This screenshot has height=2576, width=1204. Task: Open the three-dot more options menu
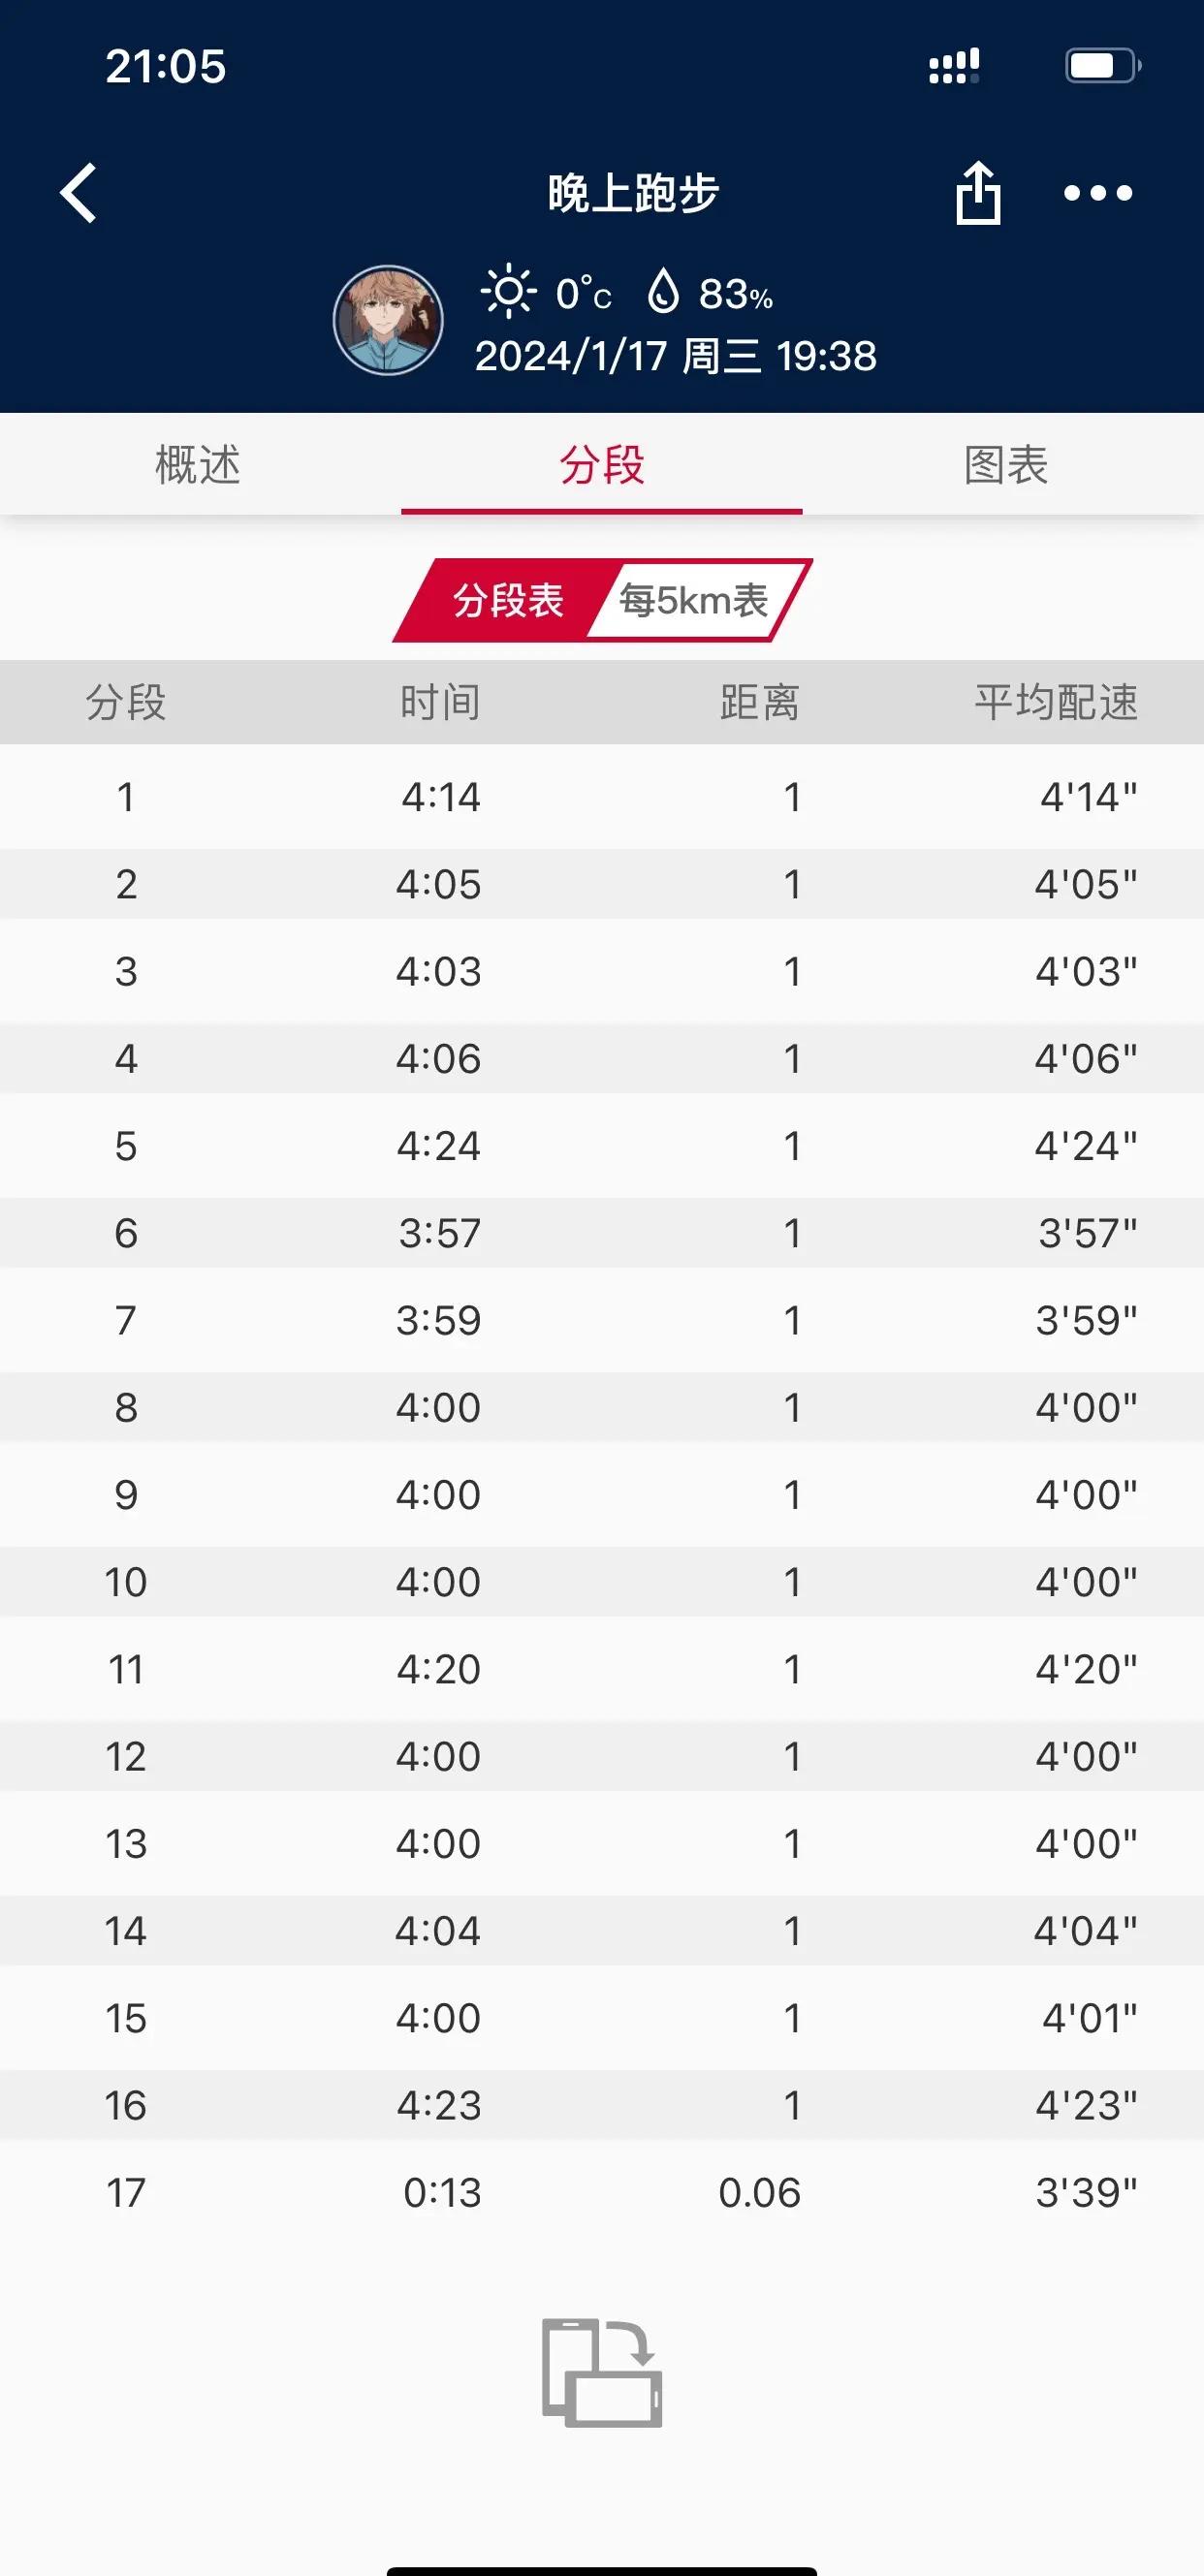pyautogui.click(x=1097, y=192)
